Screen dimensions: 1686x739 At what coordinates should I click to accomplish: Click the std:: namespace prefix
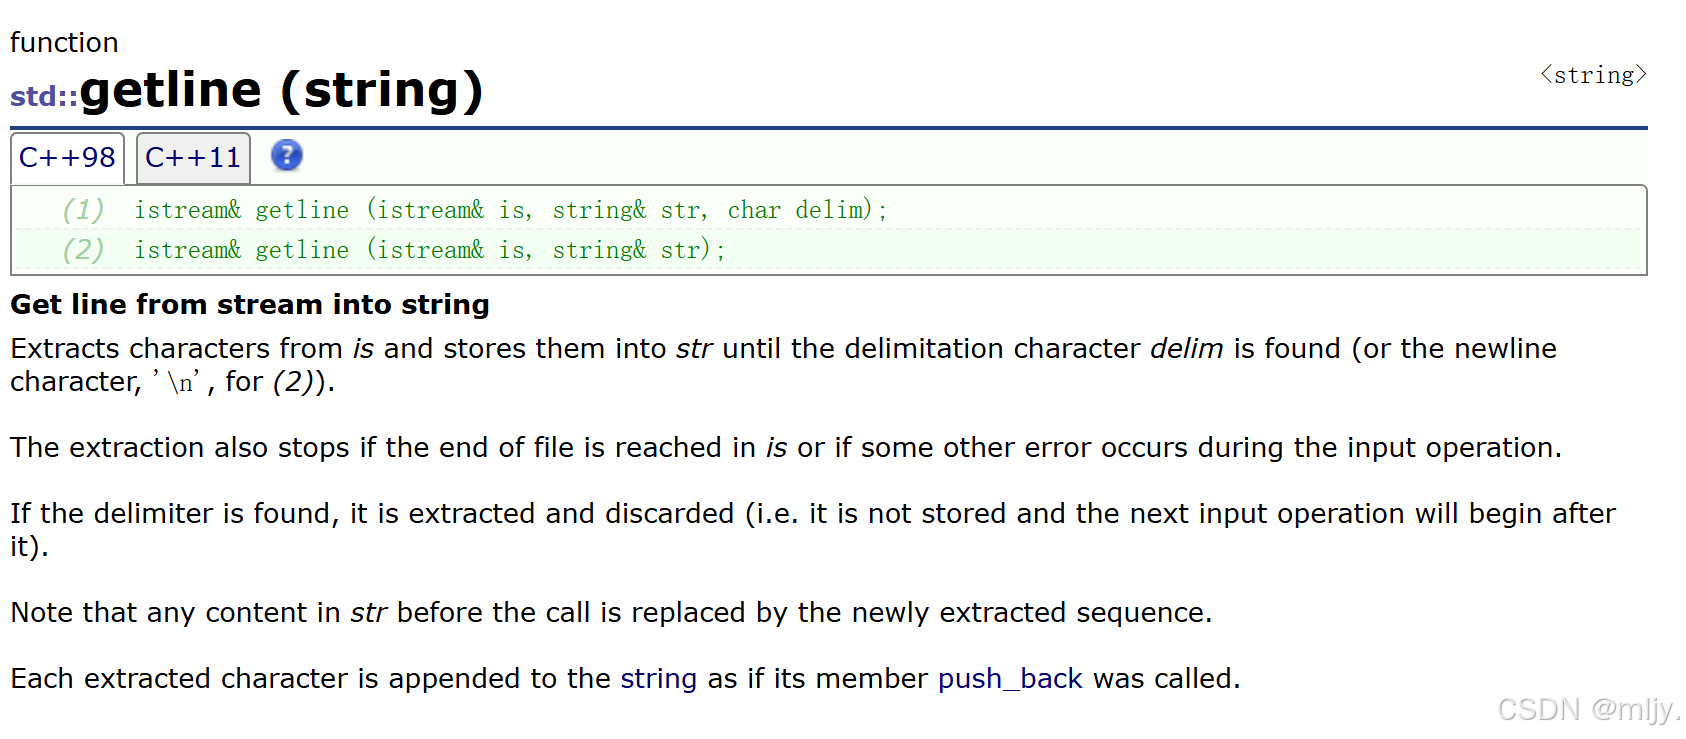tap(44, 96)
